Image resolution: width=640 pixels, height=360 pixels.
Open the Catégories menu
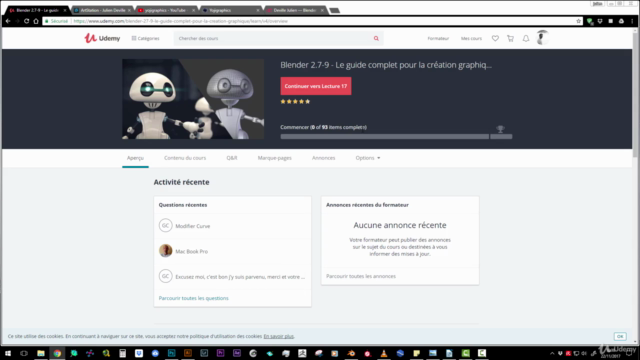pyautogui.click(x=145, y=38)
